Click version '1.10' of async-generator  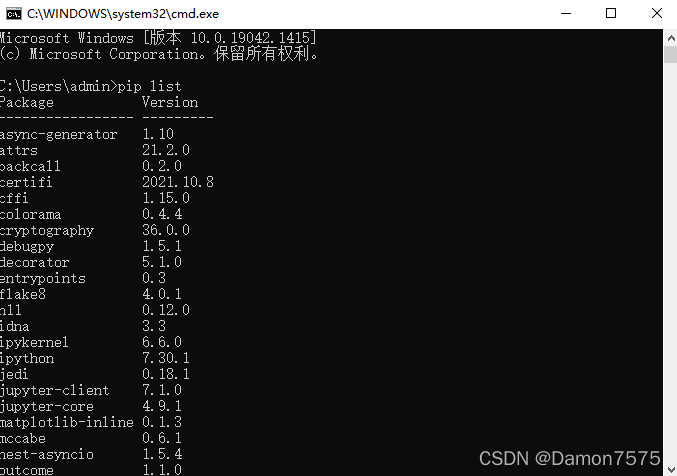[158, 134]
